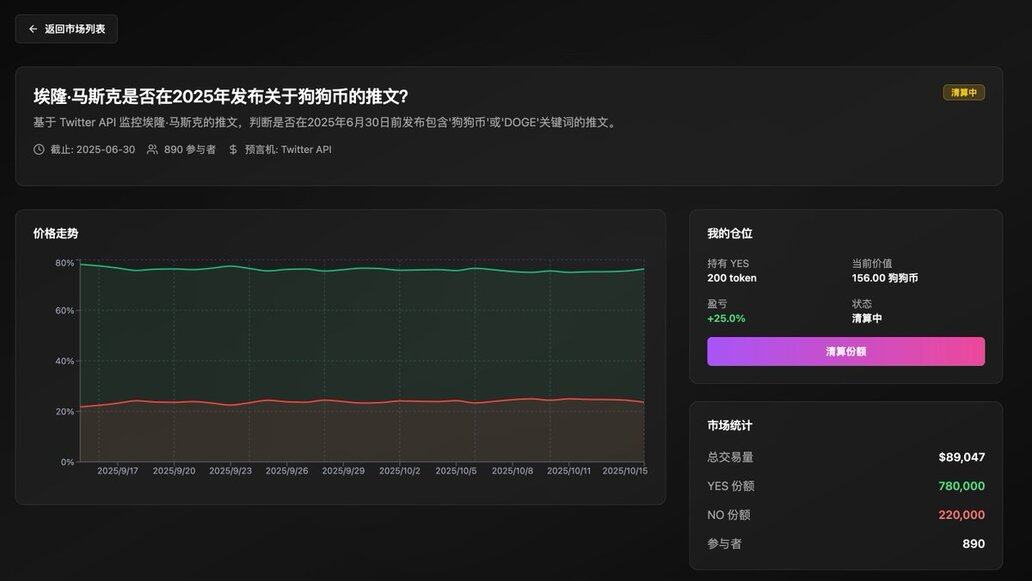
Task: Click the participants people icon
Action: [x=152, y=150]
